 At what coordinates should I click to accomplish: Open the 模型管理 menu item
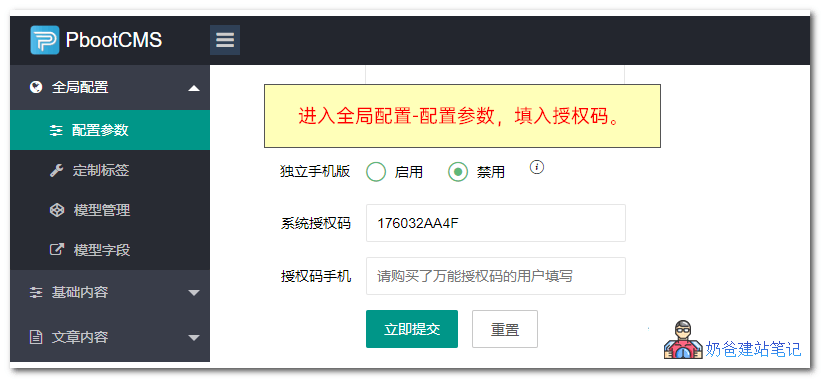[x=110, y=210]
